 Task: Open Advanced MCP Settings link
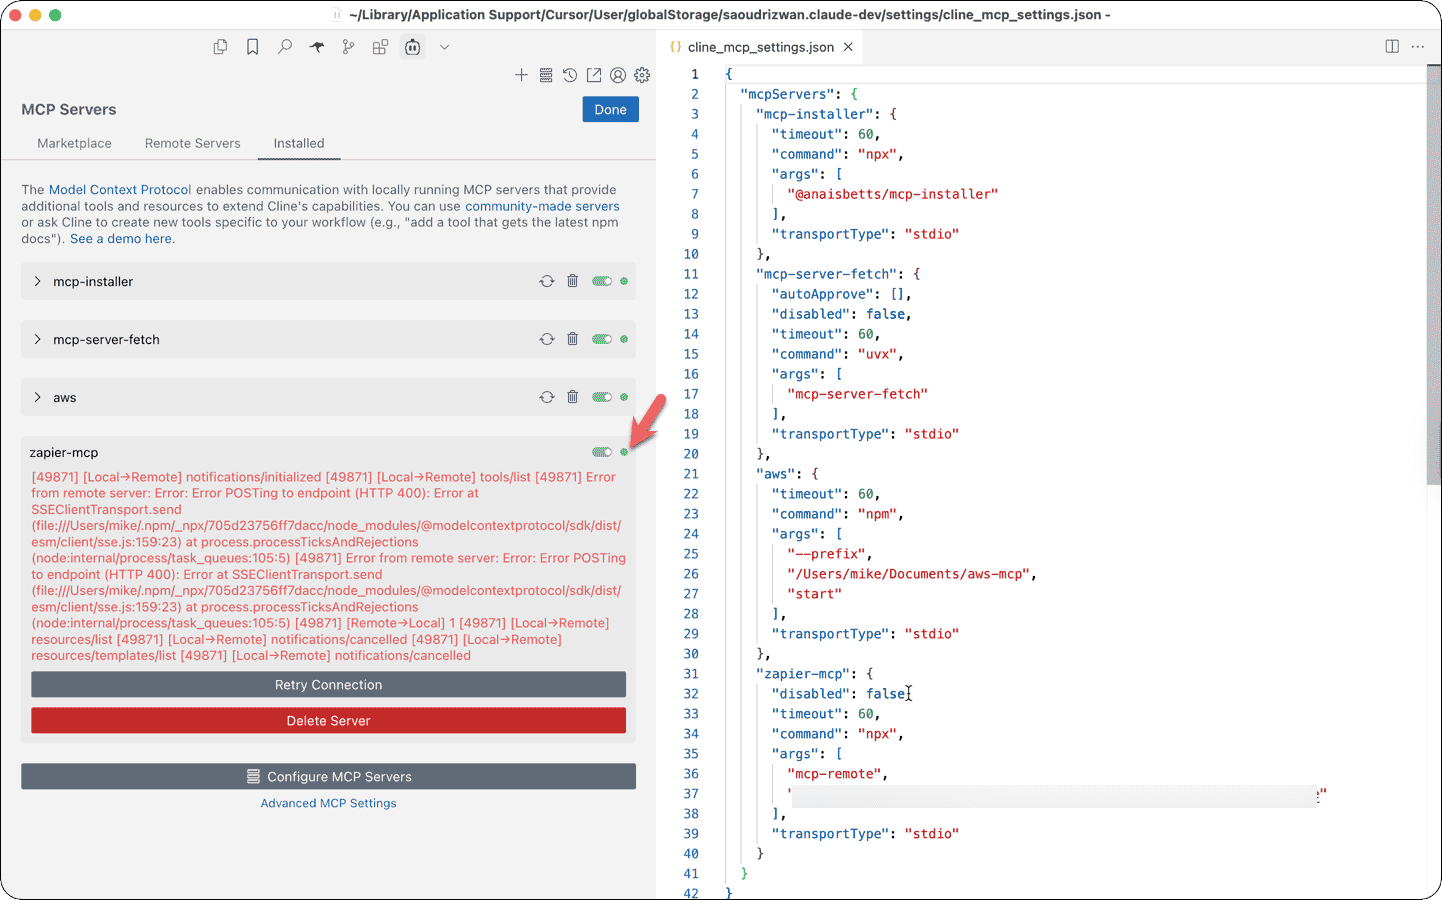(328, 803)
